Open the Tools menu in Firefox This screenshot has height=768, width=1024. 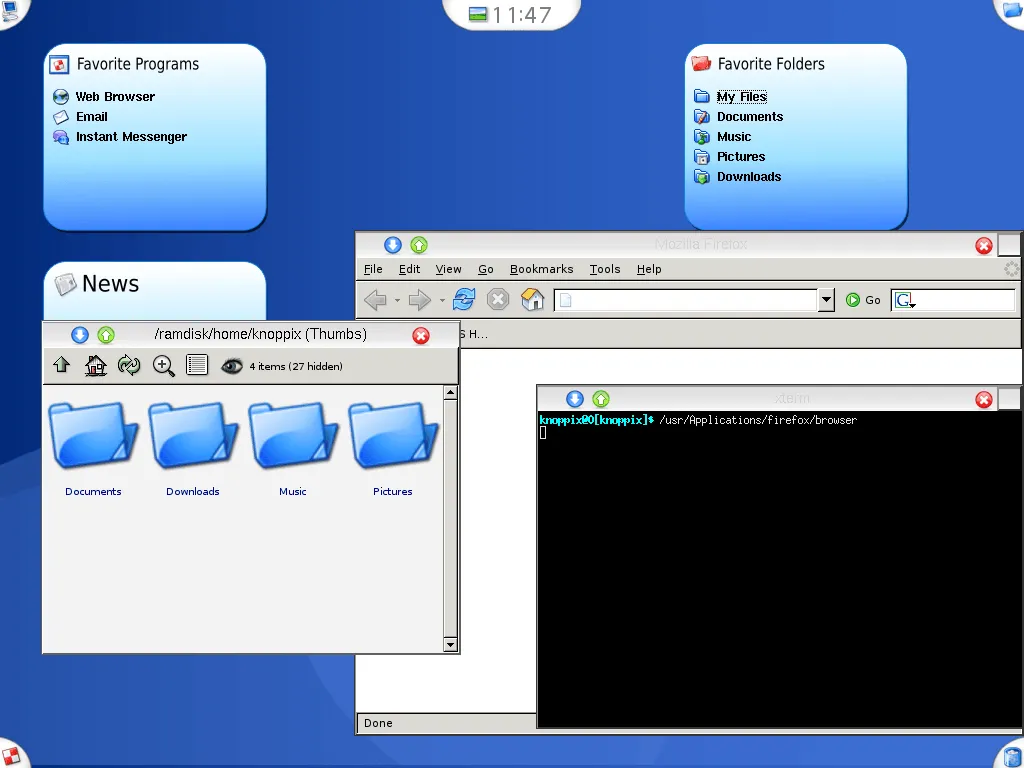pos(604,268)
